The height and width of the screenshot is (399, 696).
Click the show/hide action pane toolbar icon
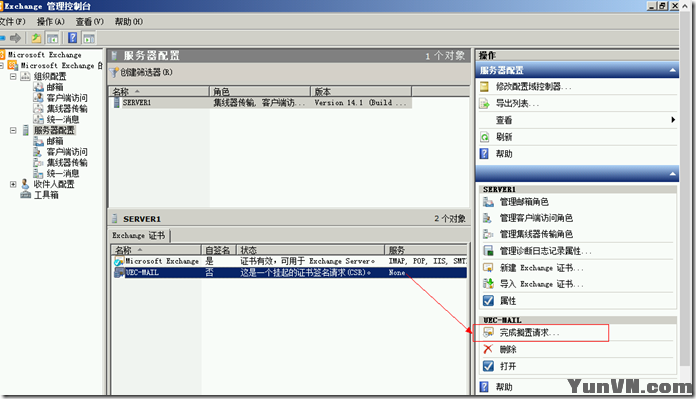89,39
